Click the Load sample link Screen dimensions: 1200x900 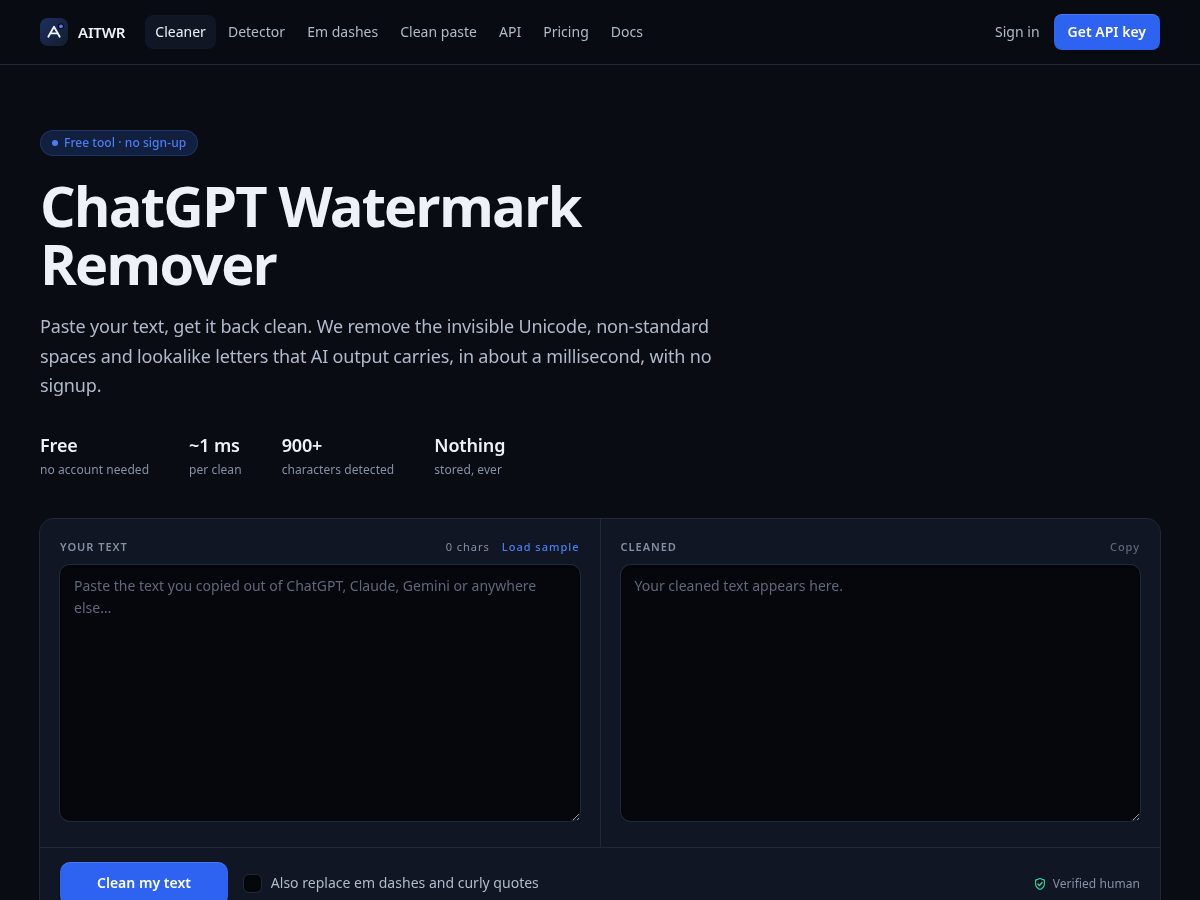click(x=540, y=547)
